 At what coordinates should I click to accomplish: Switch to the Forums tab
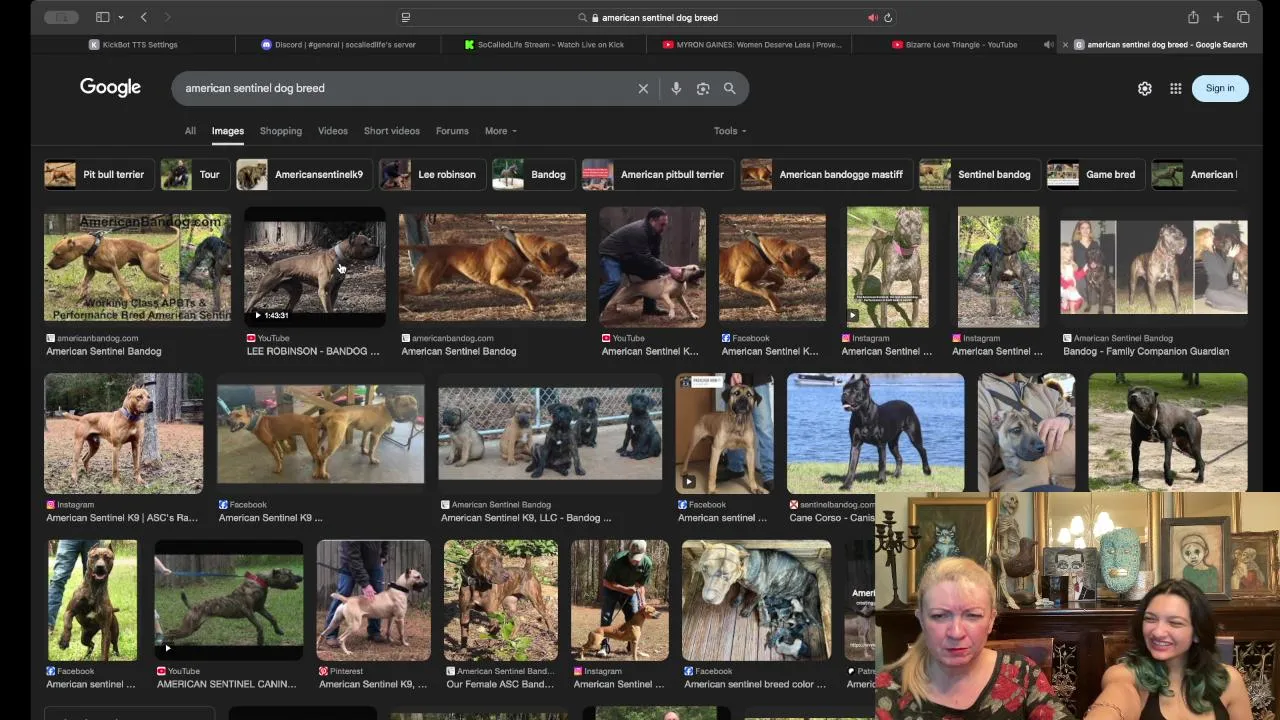point(452,131)
